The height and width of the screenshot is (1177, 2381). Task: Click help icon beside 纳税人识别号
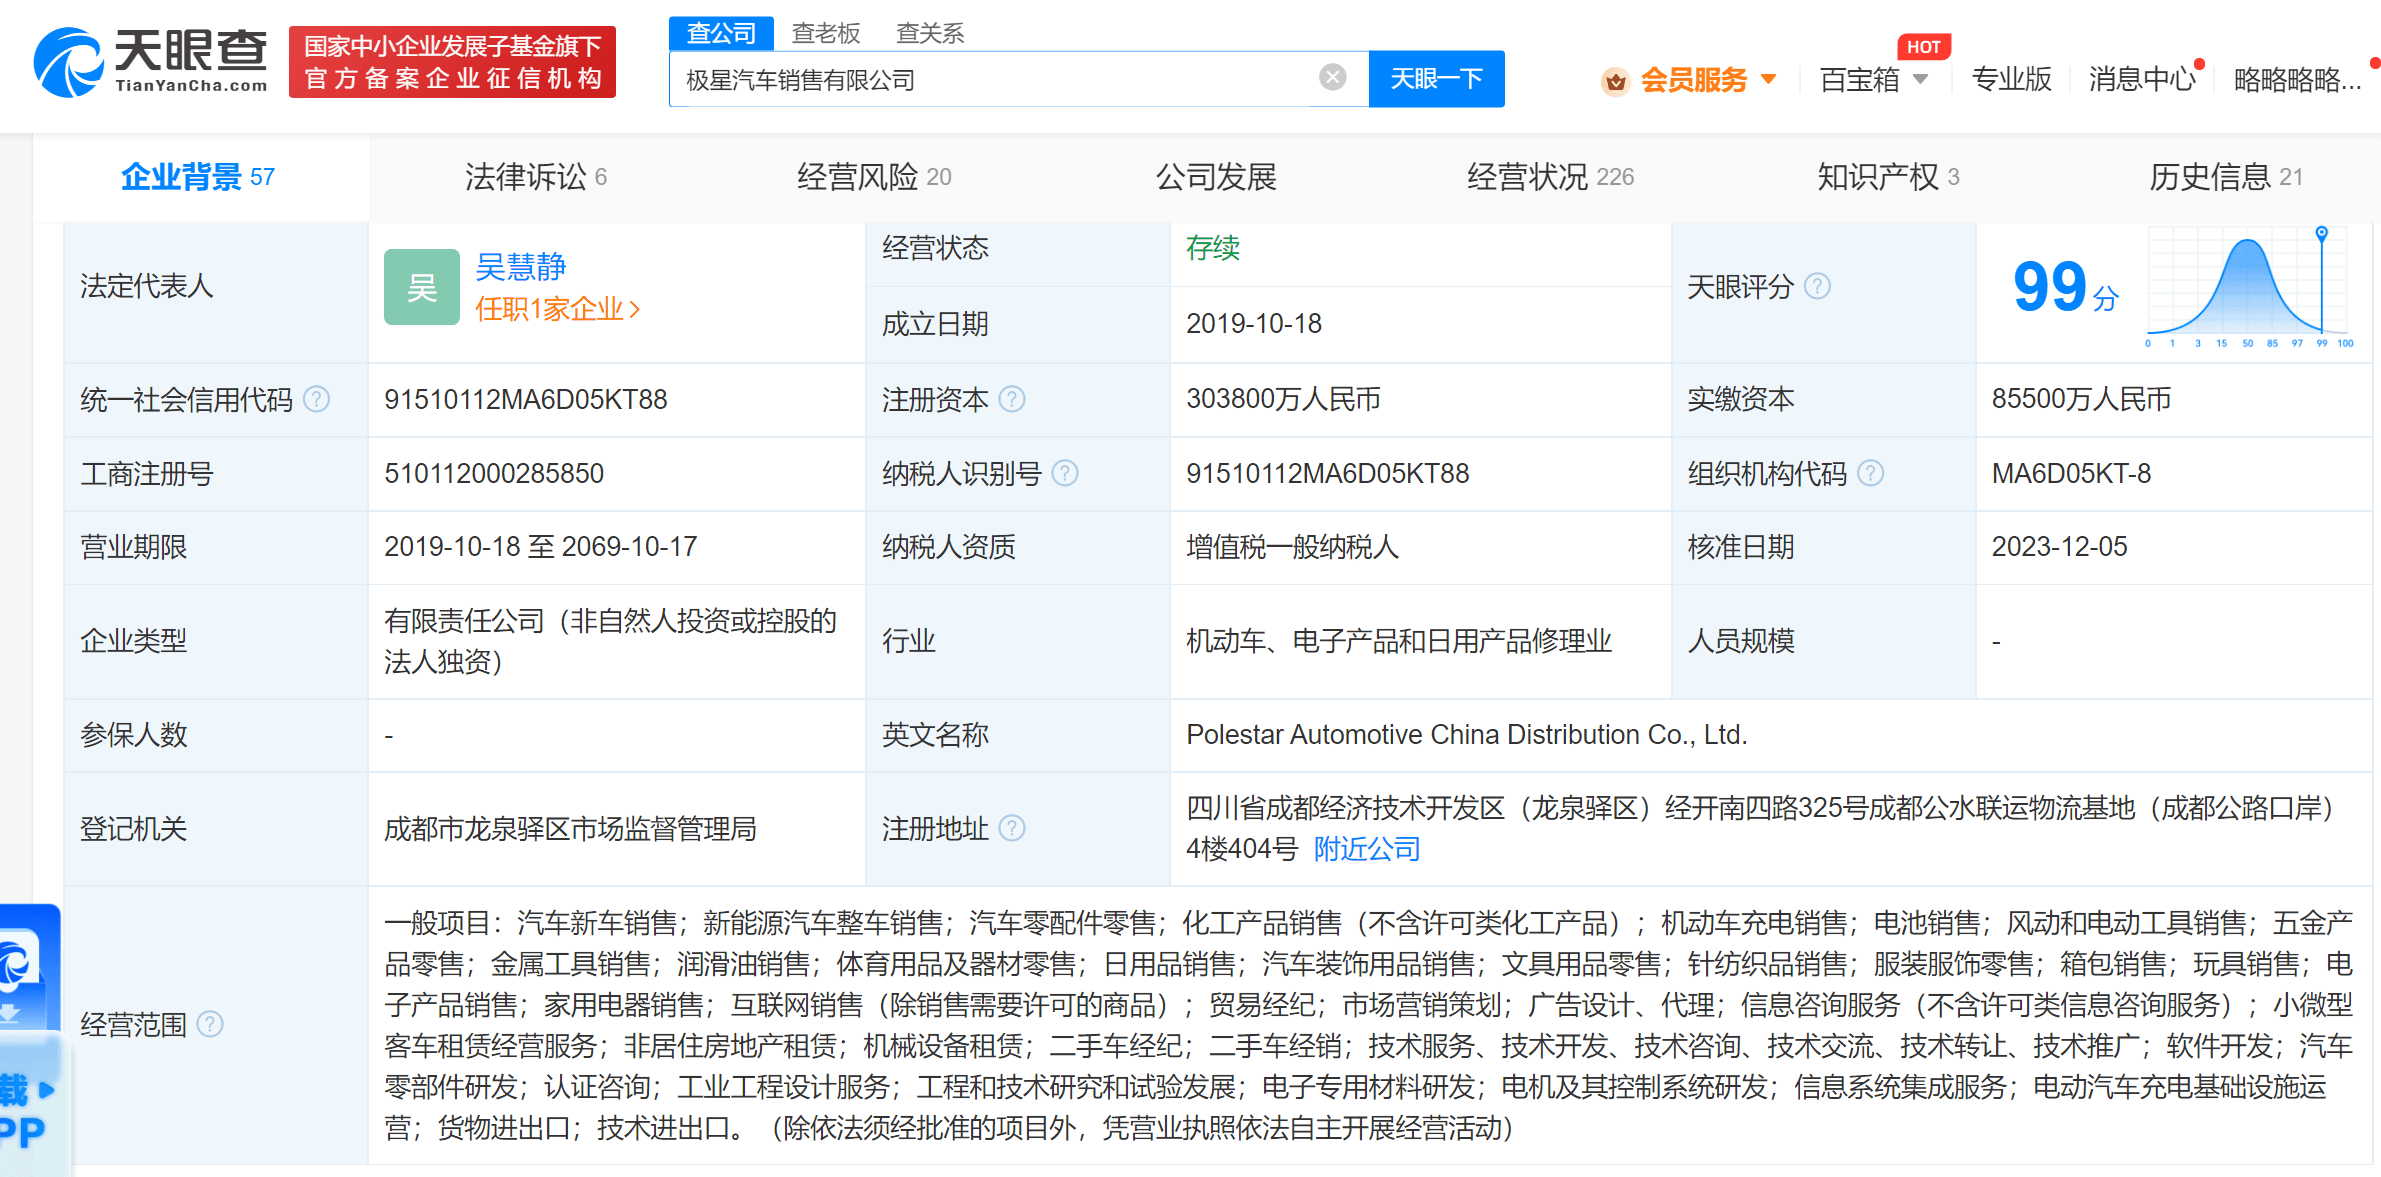point(1065,473)
